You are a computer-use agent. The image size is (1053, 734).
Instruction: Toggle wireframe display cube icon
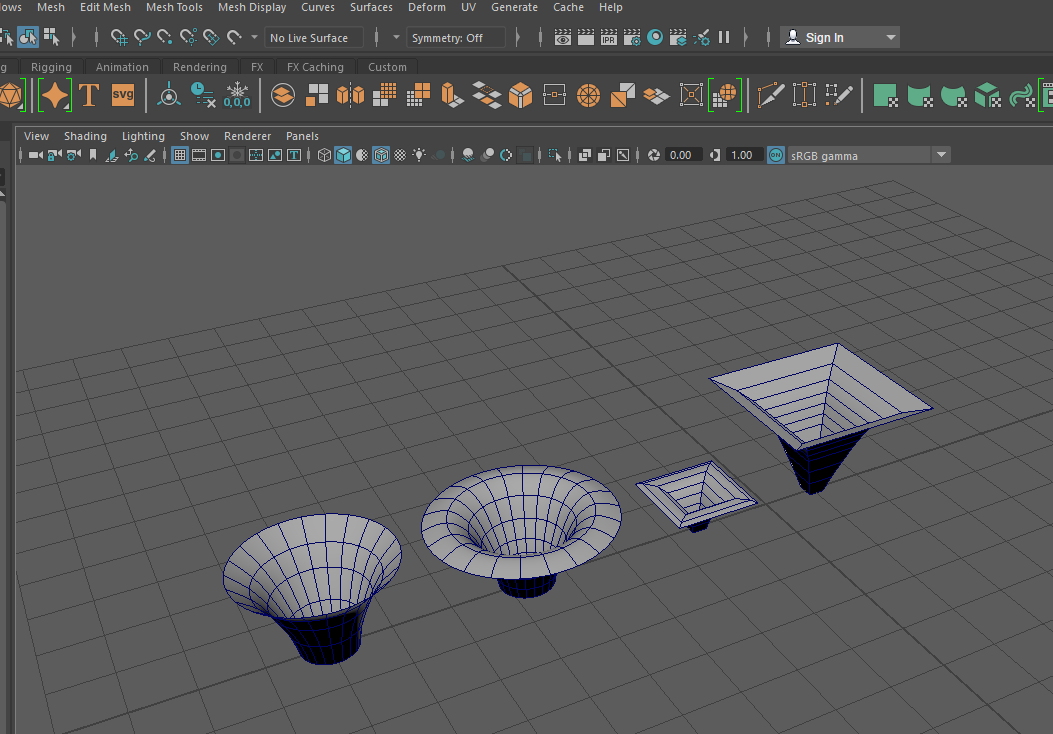(x=324, y=156)
